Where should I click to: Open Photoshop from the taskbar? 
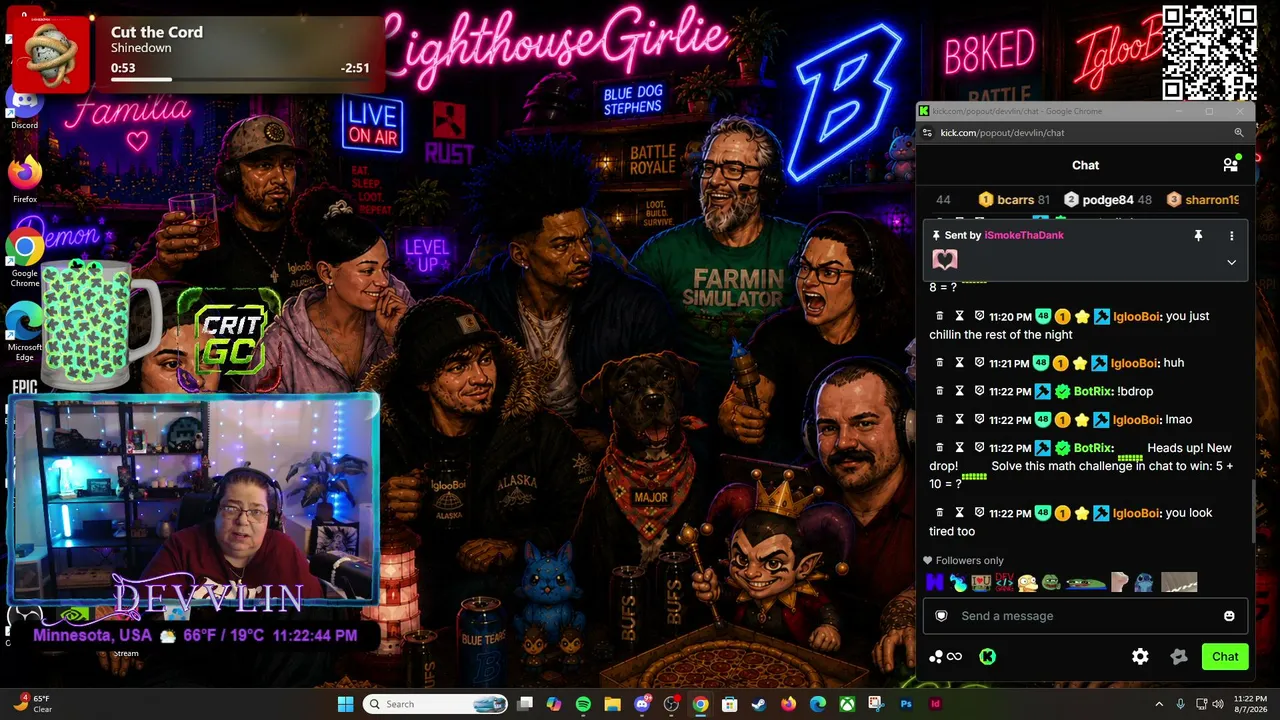coord(905,704)
